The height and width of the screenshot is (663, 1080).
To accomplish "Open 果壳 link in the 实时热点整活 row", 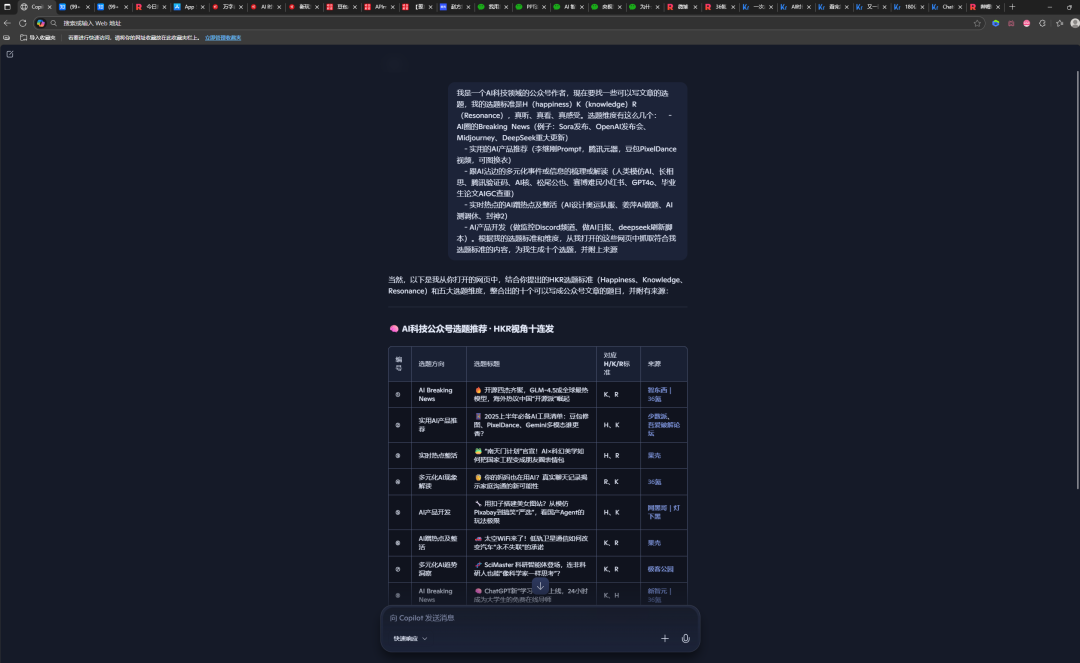I will (x=654, y=456).
